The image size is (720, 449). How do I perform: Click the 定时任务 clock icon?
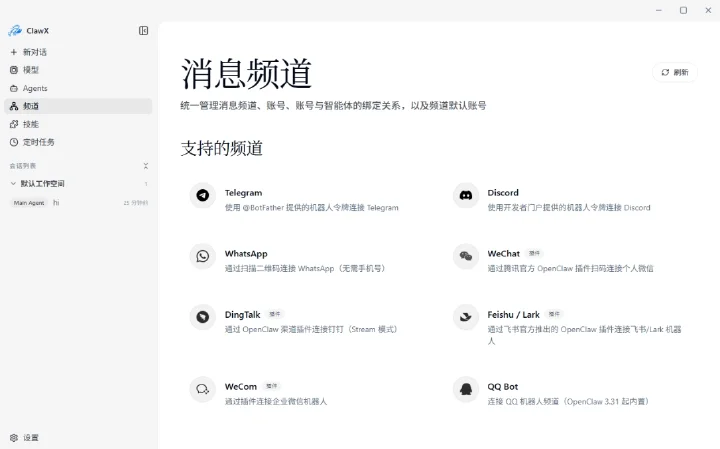(x=14, y=142)
